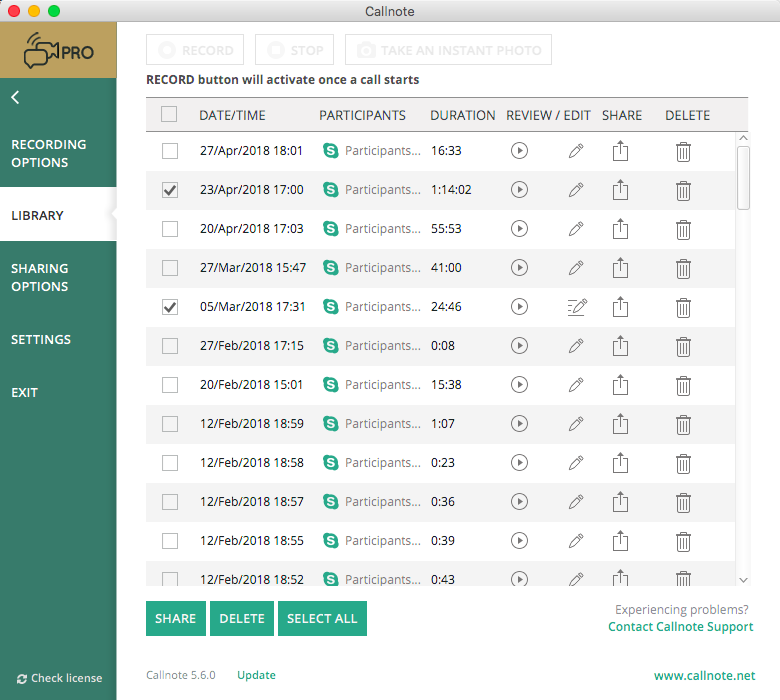Viewport: 780px width, 700px height.
Task: Uncheck the 23/Apr/2018 17:00 row checkbox
Action: point(170,190)
